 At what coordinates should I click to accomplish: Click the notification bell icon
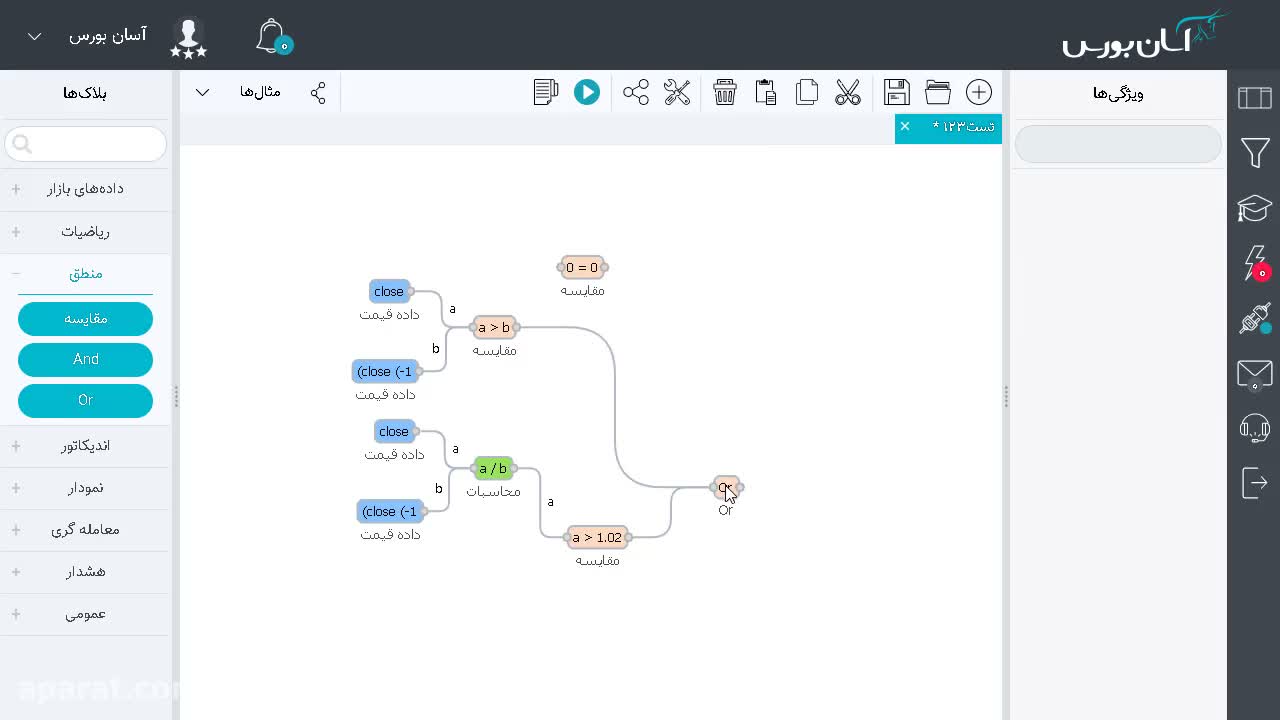(x=272, y=36)
